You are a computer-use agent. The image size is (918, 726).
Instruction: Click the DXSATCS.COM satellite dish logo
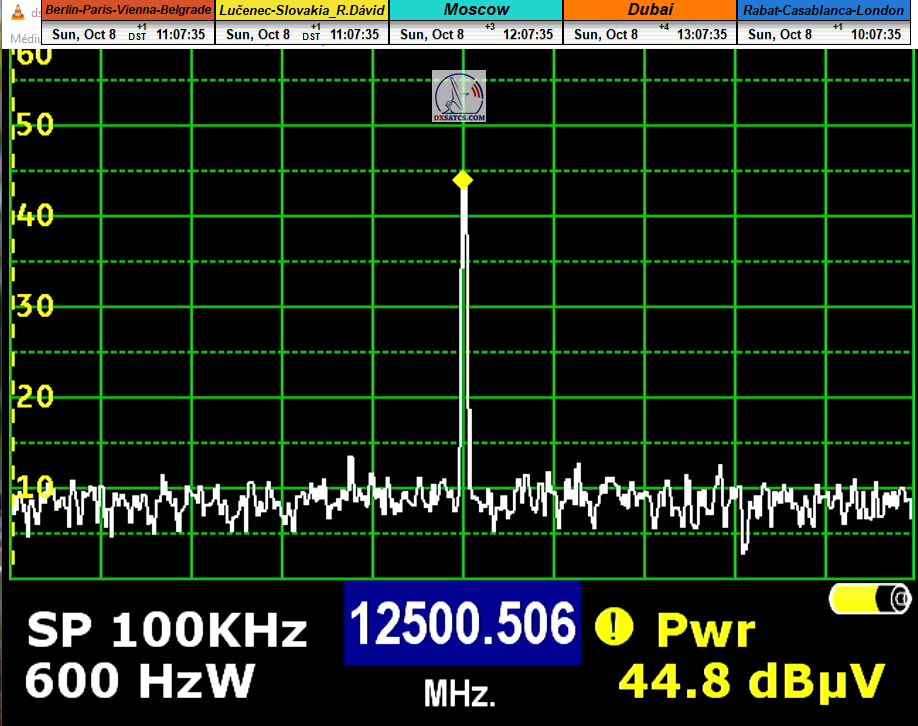459,97
